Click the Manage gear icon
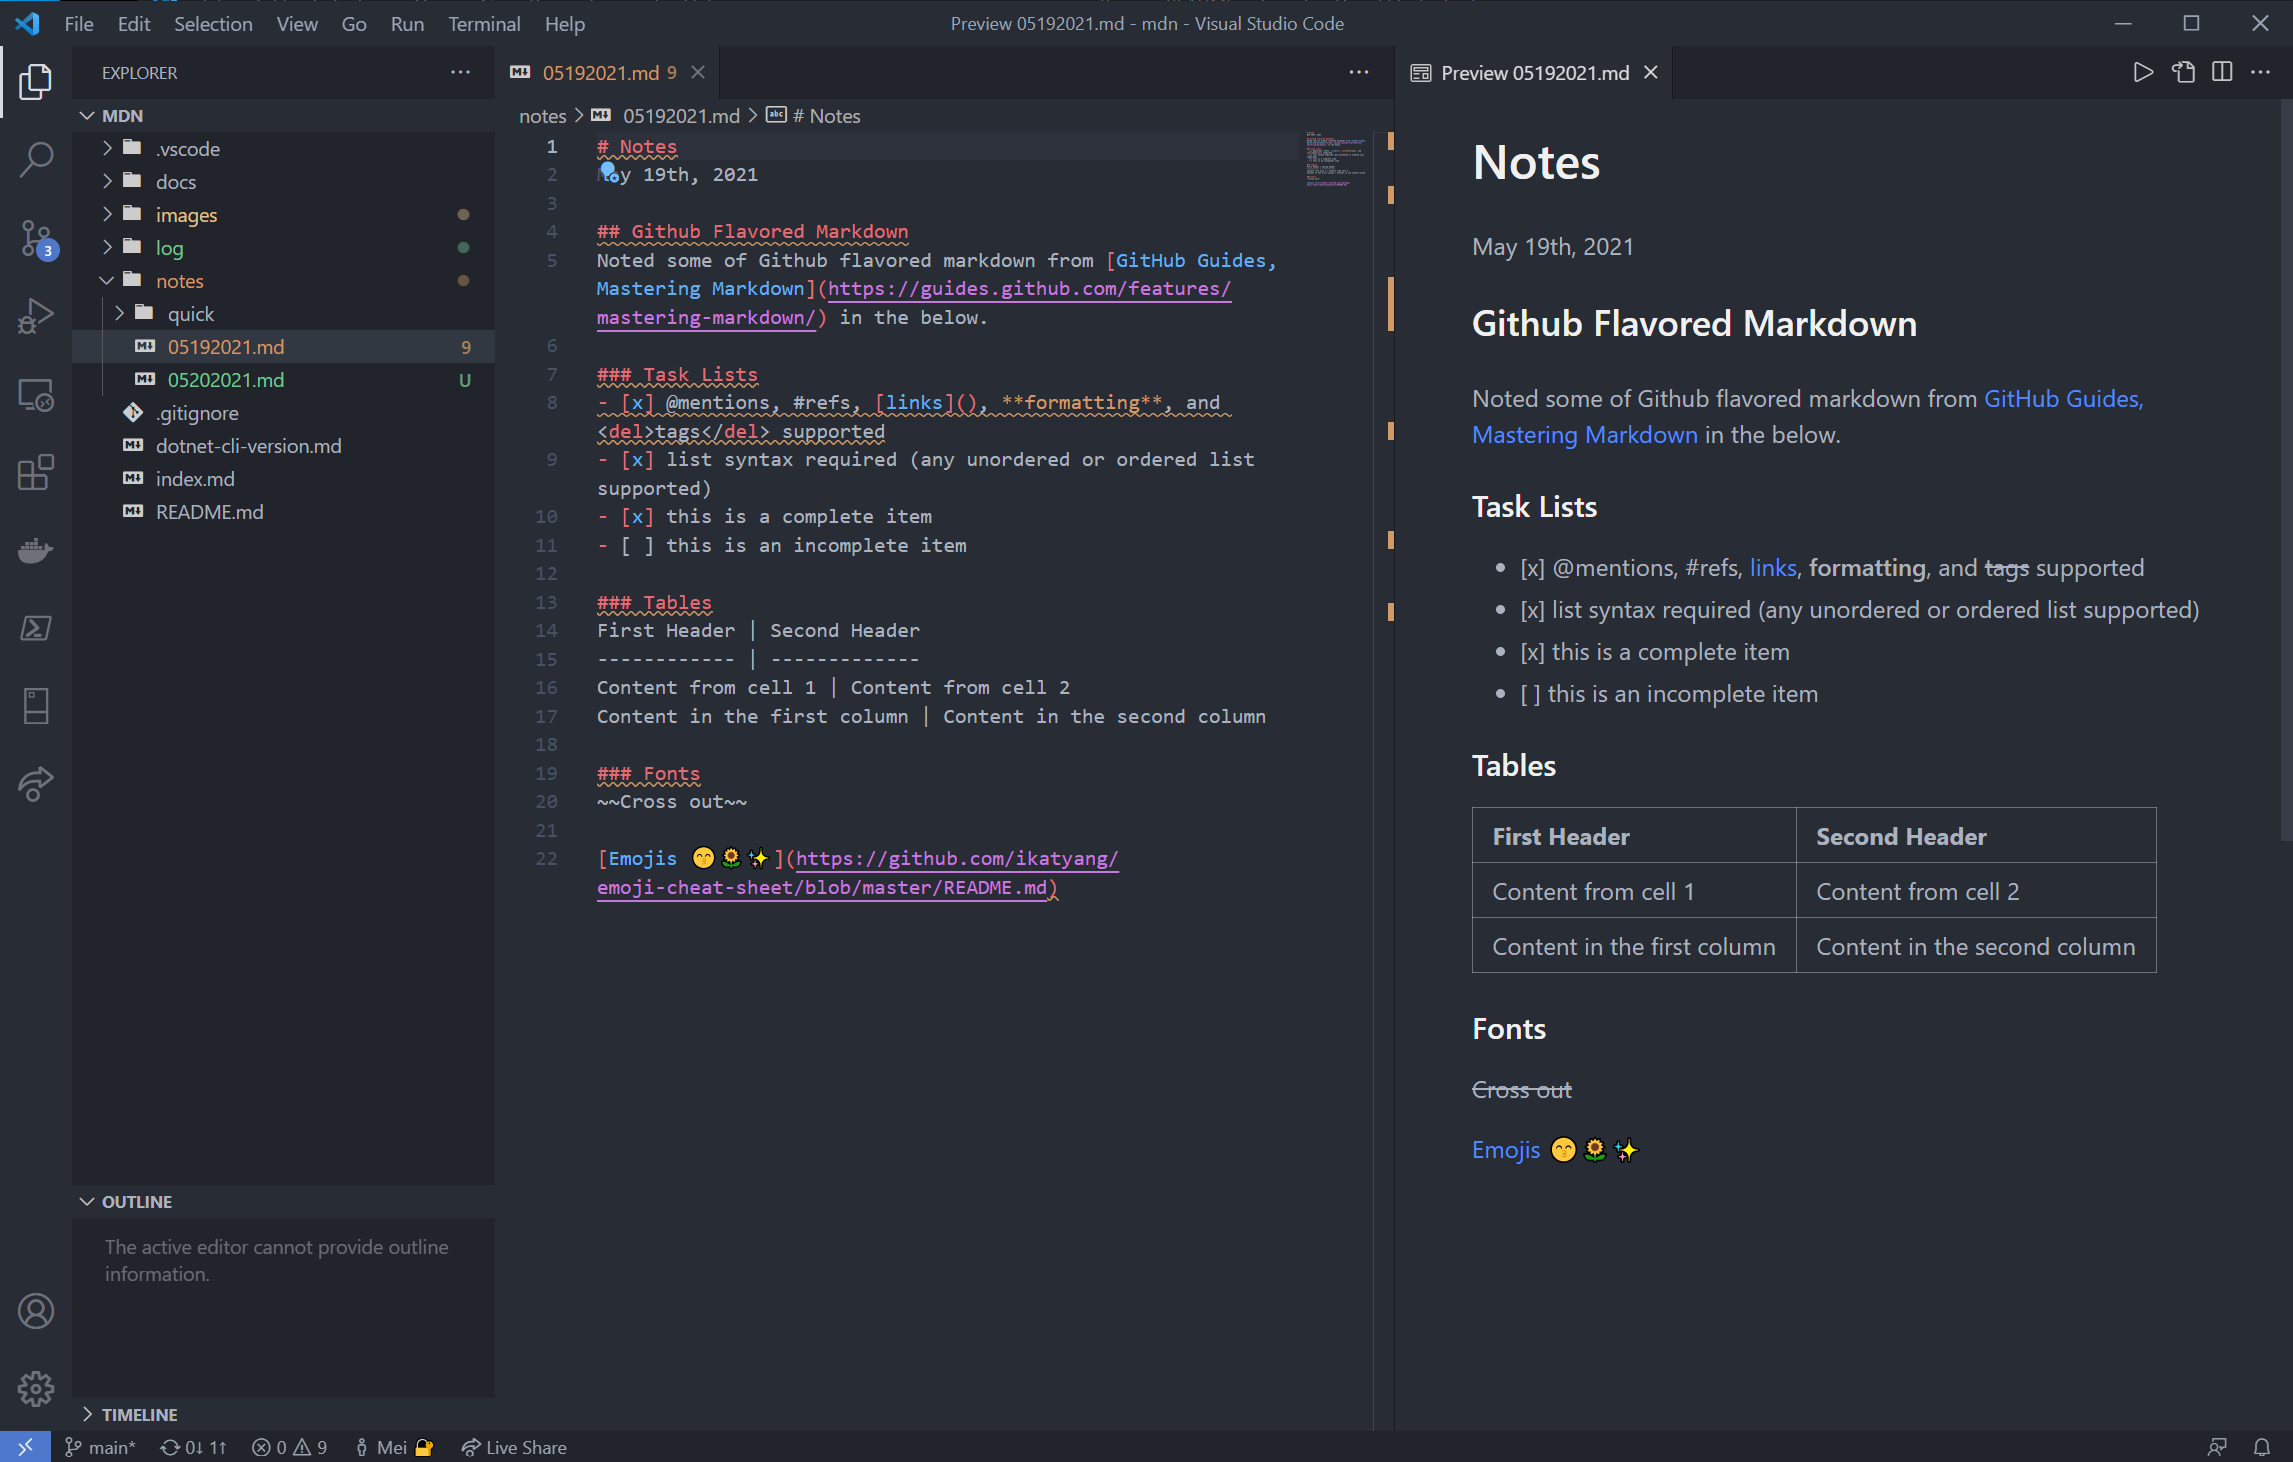2293x1462 pixels. pos(36,1388)
